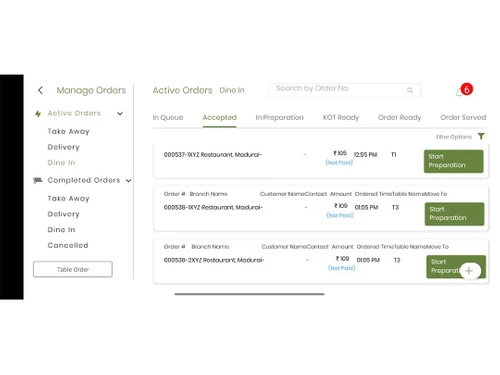500x375 pixels.
Task: Start preparation for order 000538-2
Action: click(456, 266)
